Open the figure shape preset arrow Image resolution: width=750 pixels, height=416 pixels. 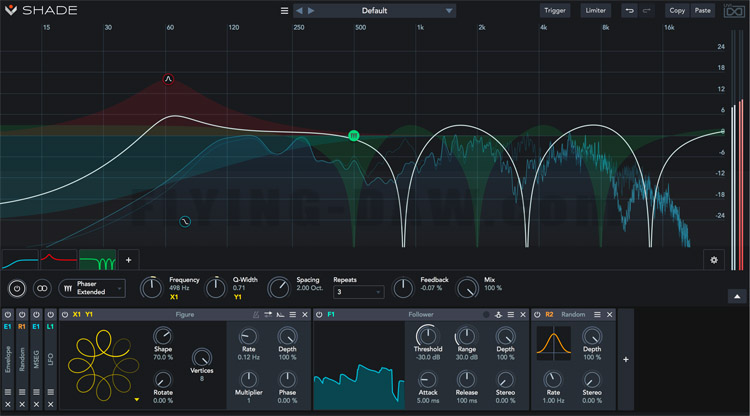click(x=137, y=400)
